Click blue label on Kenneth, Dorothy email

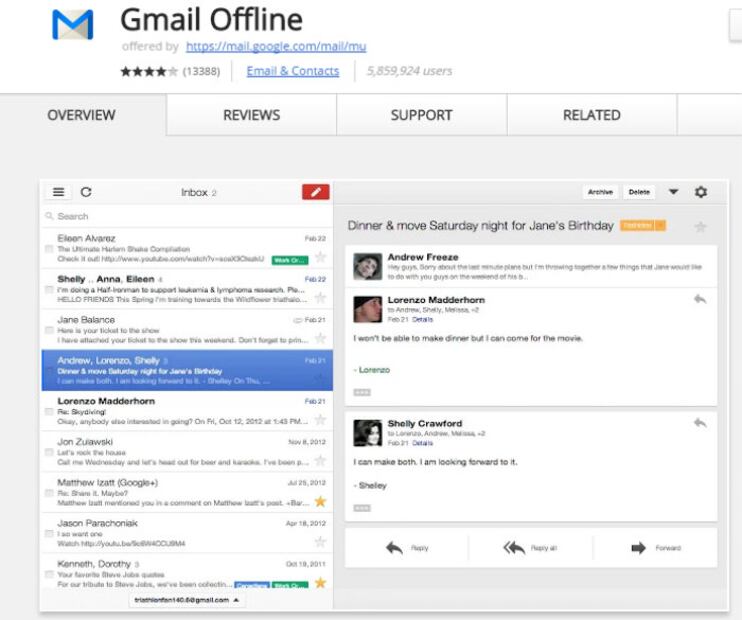[252, 585]
